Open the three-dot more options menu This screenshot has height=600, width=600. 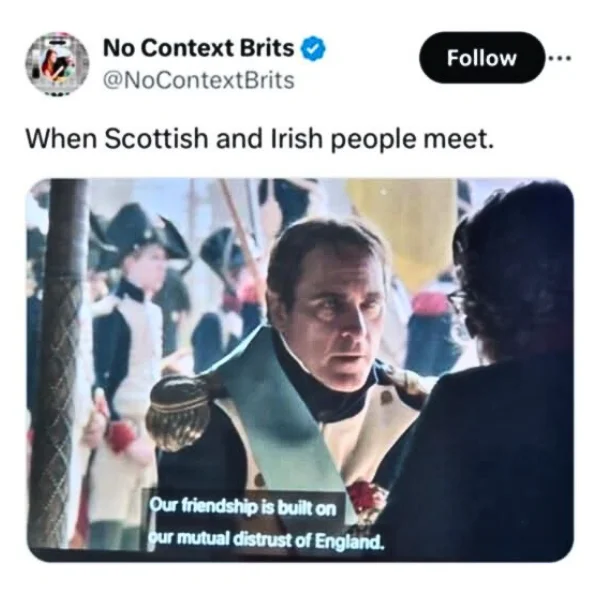(x=559, y=58)
